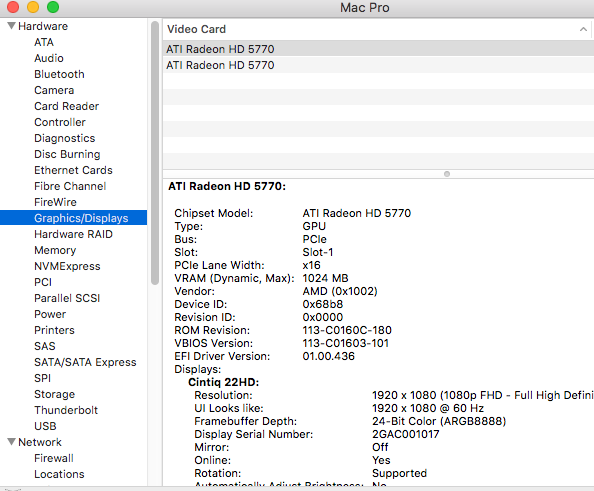Select SPI in the sidebar
Screen dimensions: 594x491
click(42, 378)
